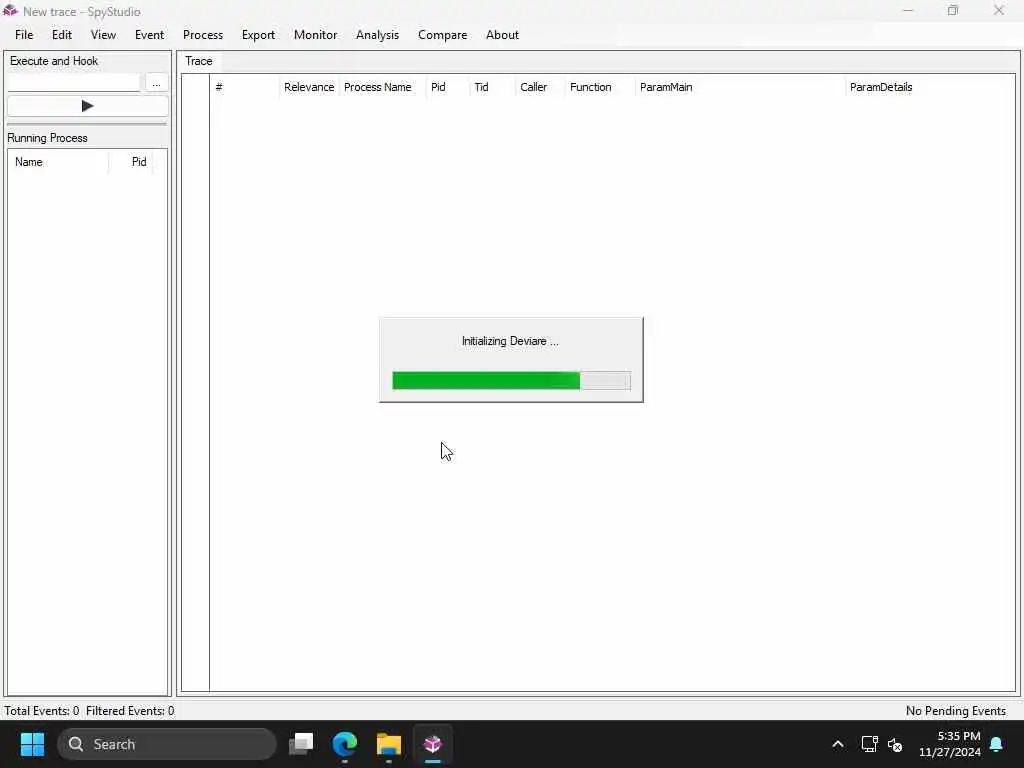Click No Pending Events status text
Viewport: 1024px width, 768px height.
pos(955,711)
